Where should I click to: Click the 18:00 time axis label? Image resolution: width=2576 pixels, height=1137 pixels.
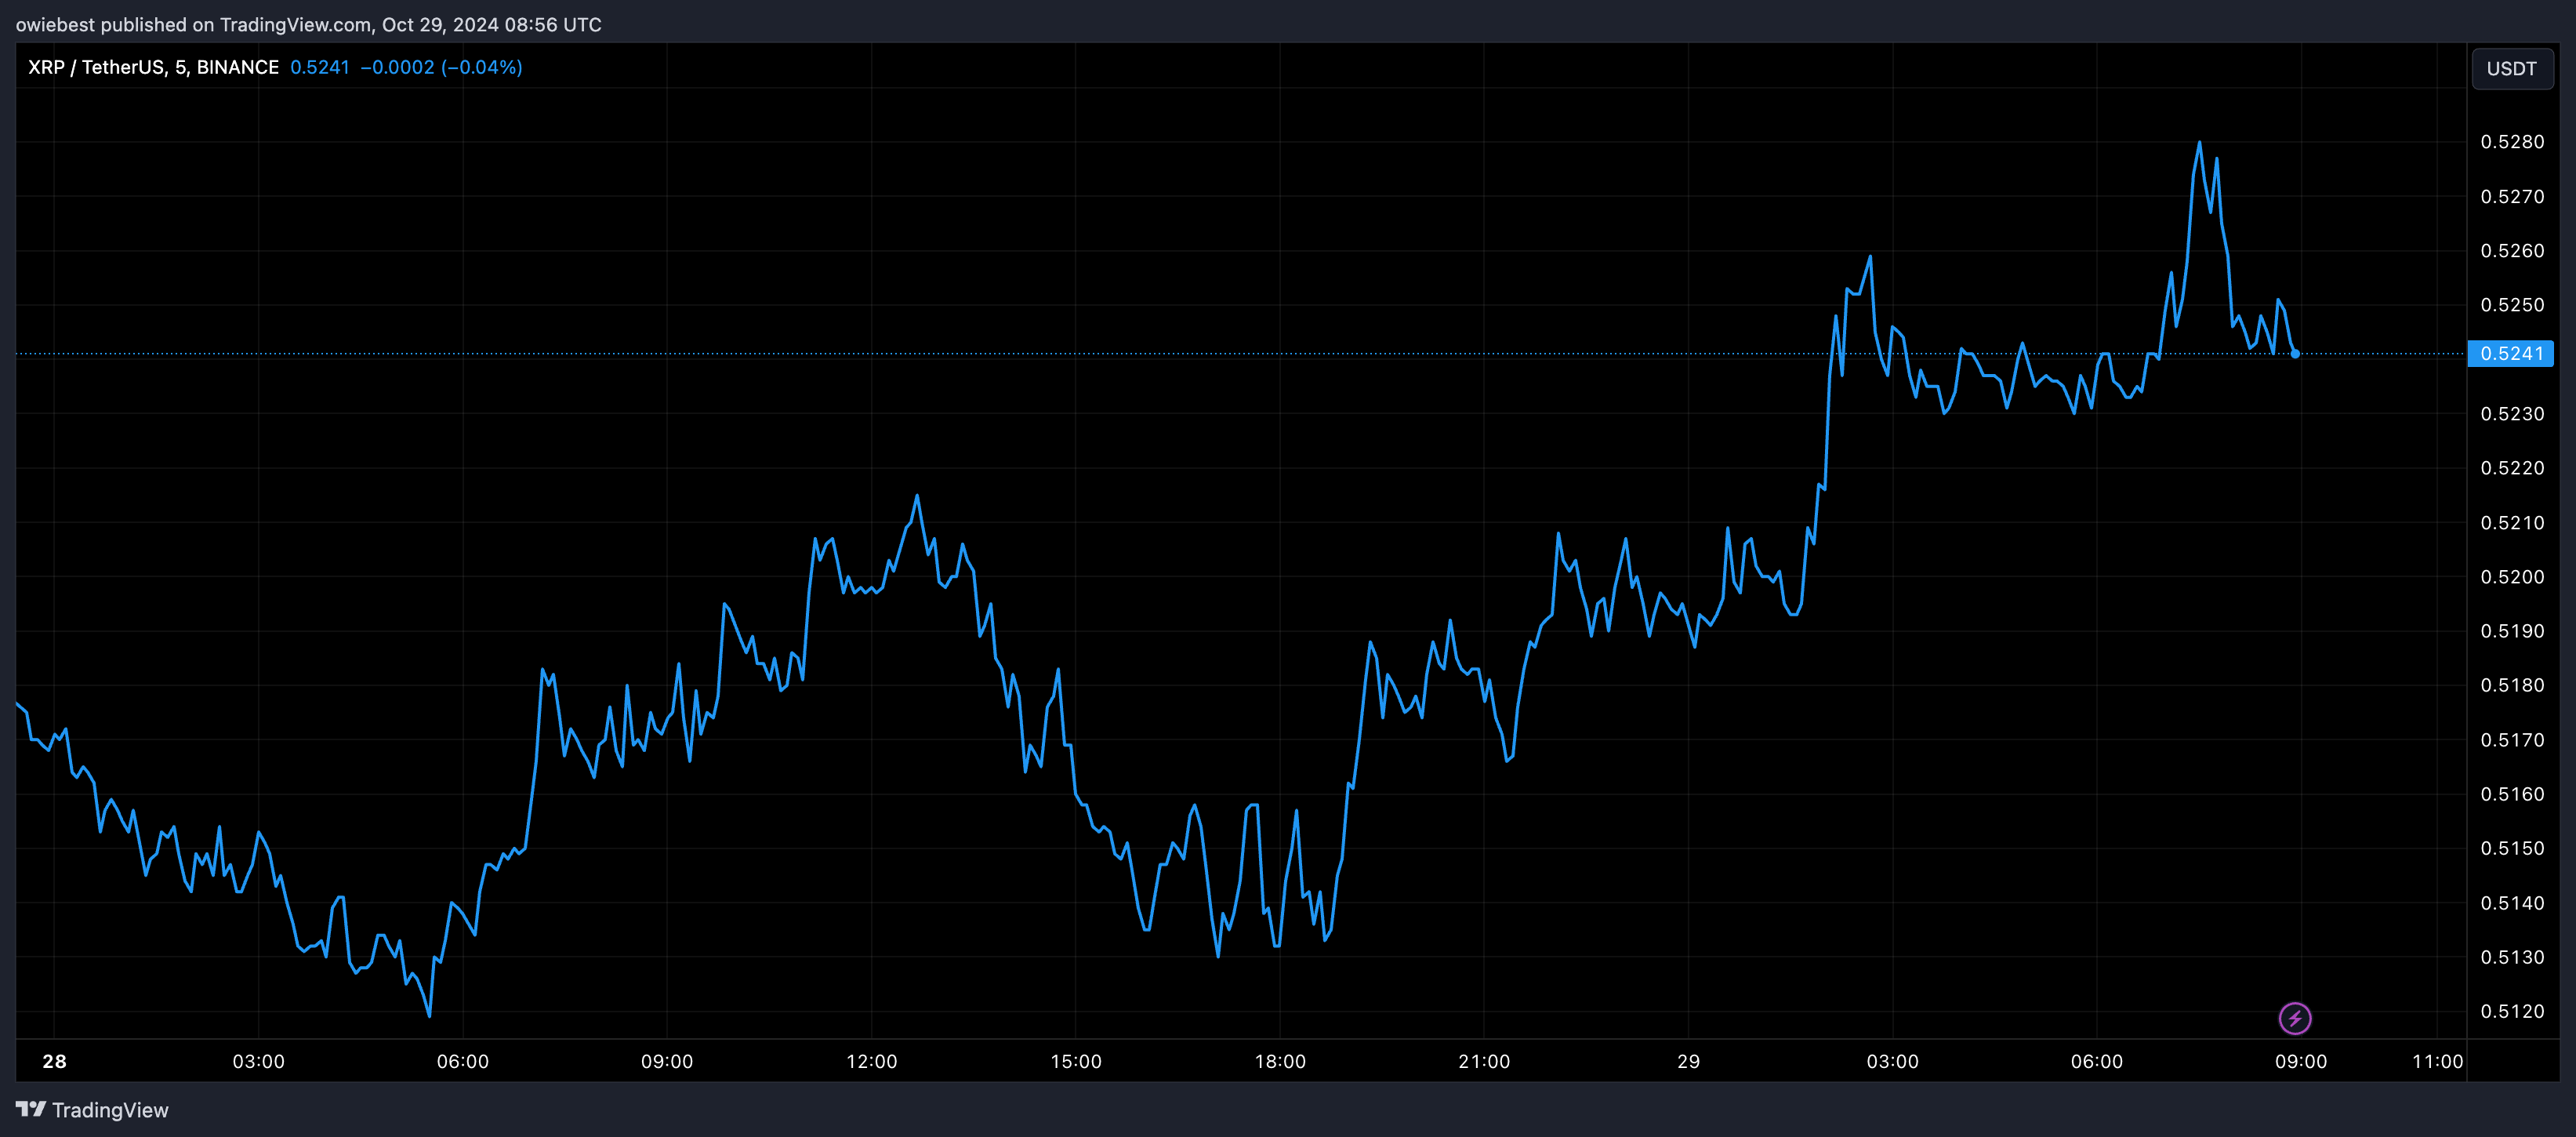pos(1280,1061)
